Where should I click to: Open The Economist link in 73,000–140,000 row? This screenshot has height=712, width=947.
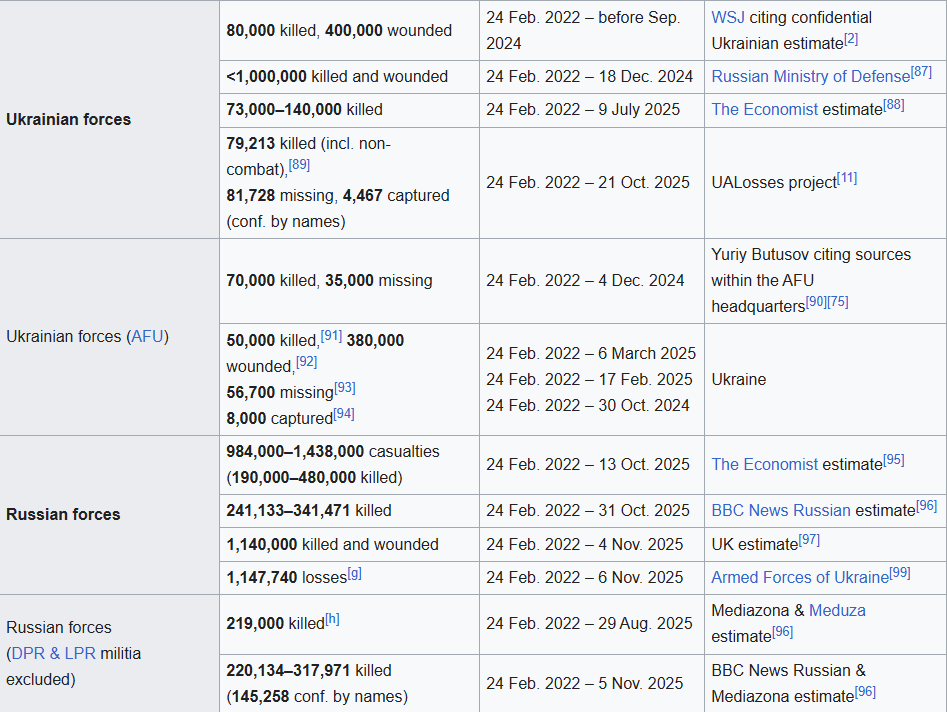point(764,109)
